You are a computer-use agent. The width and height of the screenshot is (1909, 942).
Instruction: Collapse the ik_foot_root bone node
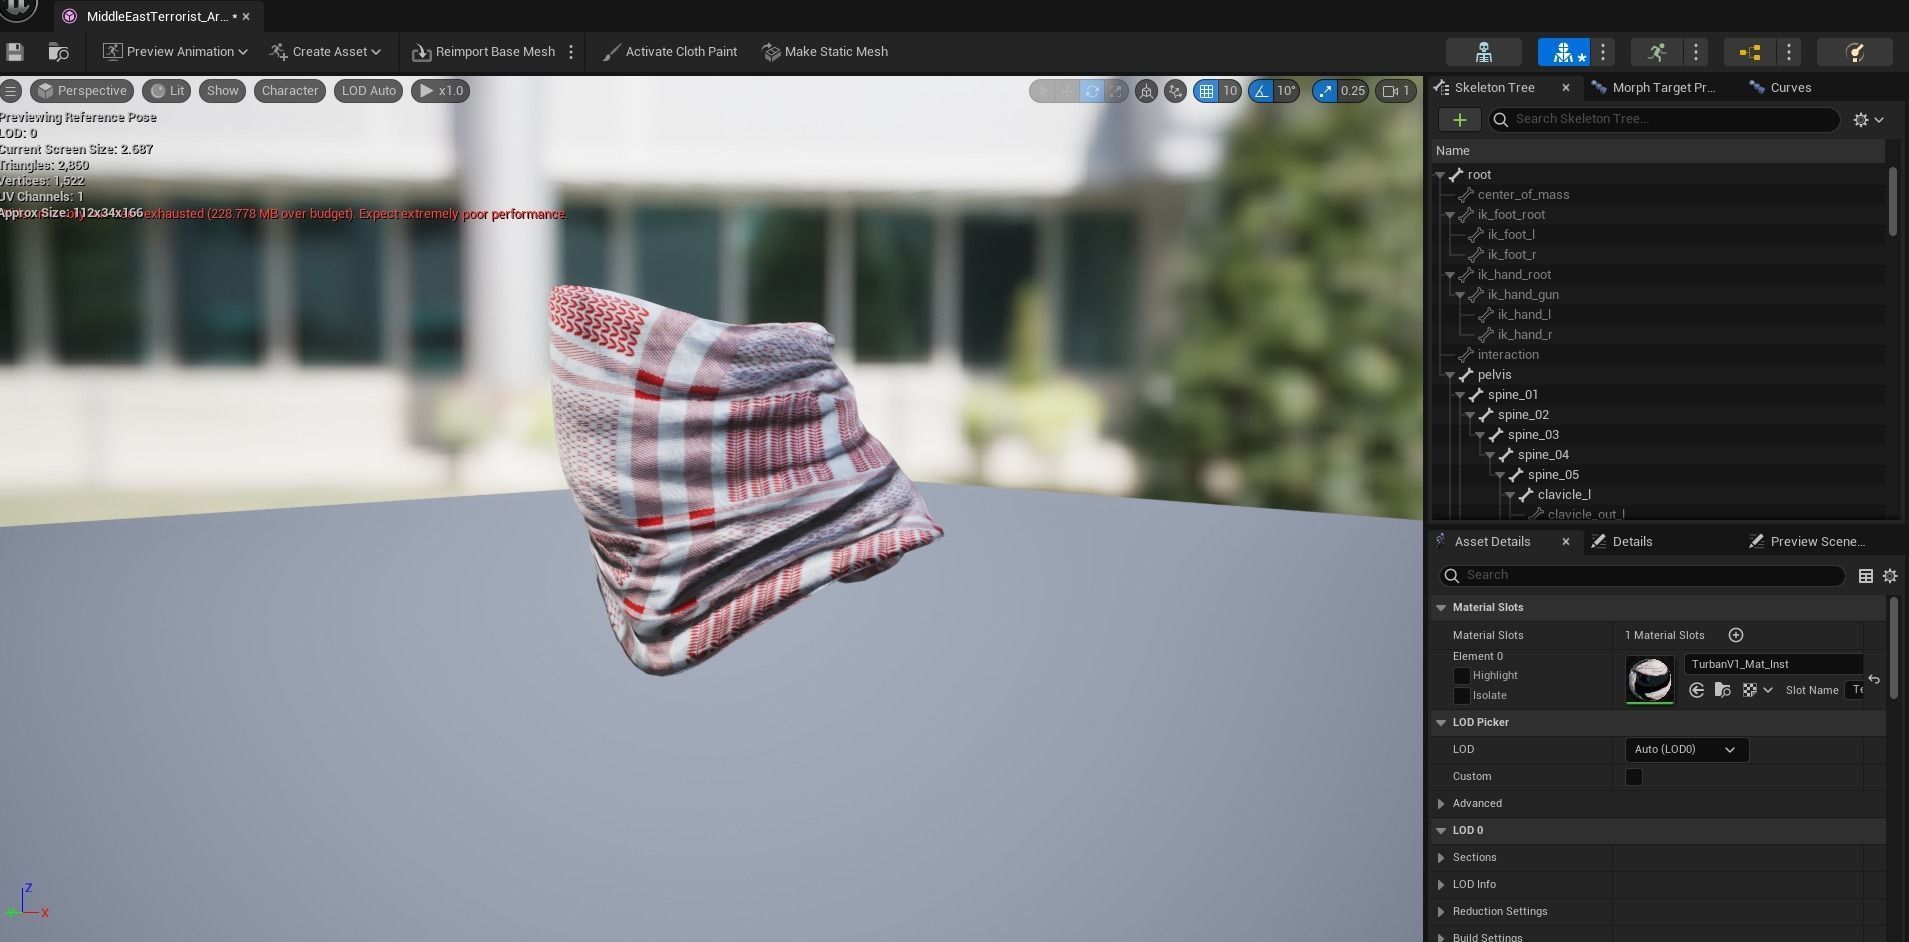[1450, 215]
